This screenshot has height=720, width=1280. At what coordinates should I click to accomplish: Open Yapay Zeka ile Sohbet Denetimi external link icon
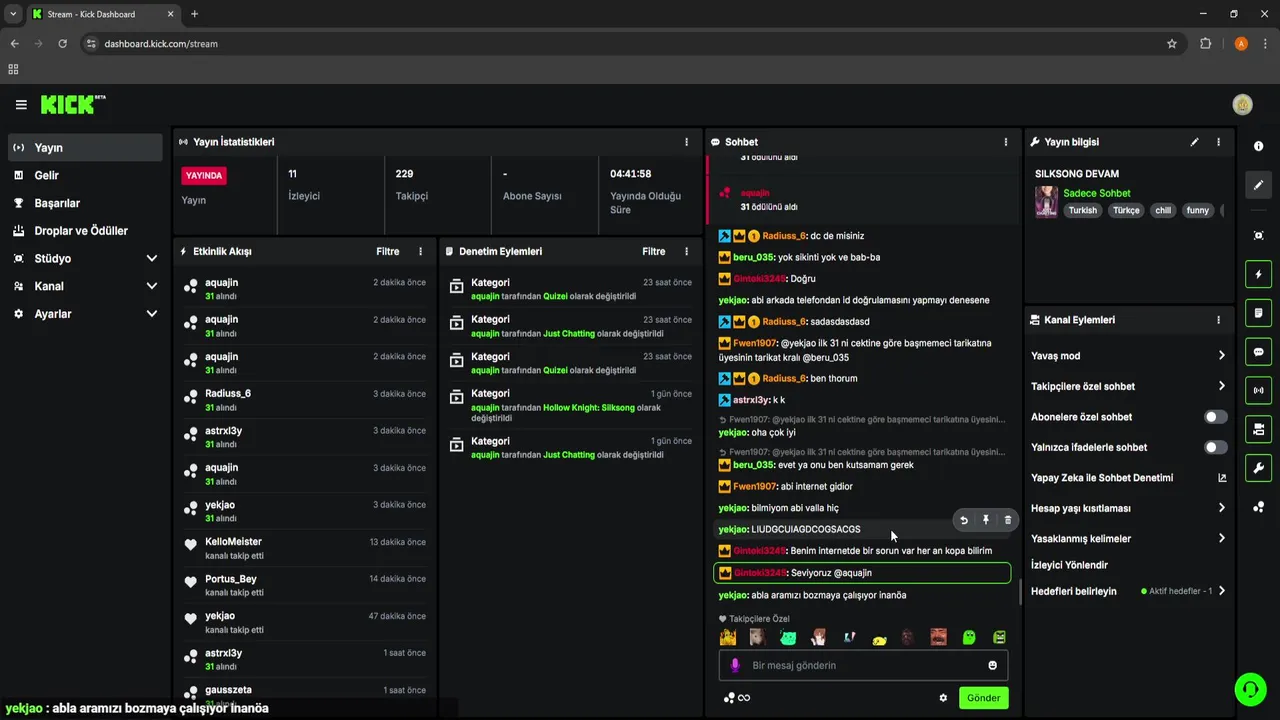click(1222, 478)
